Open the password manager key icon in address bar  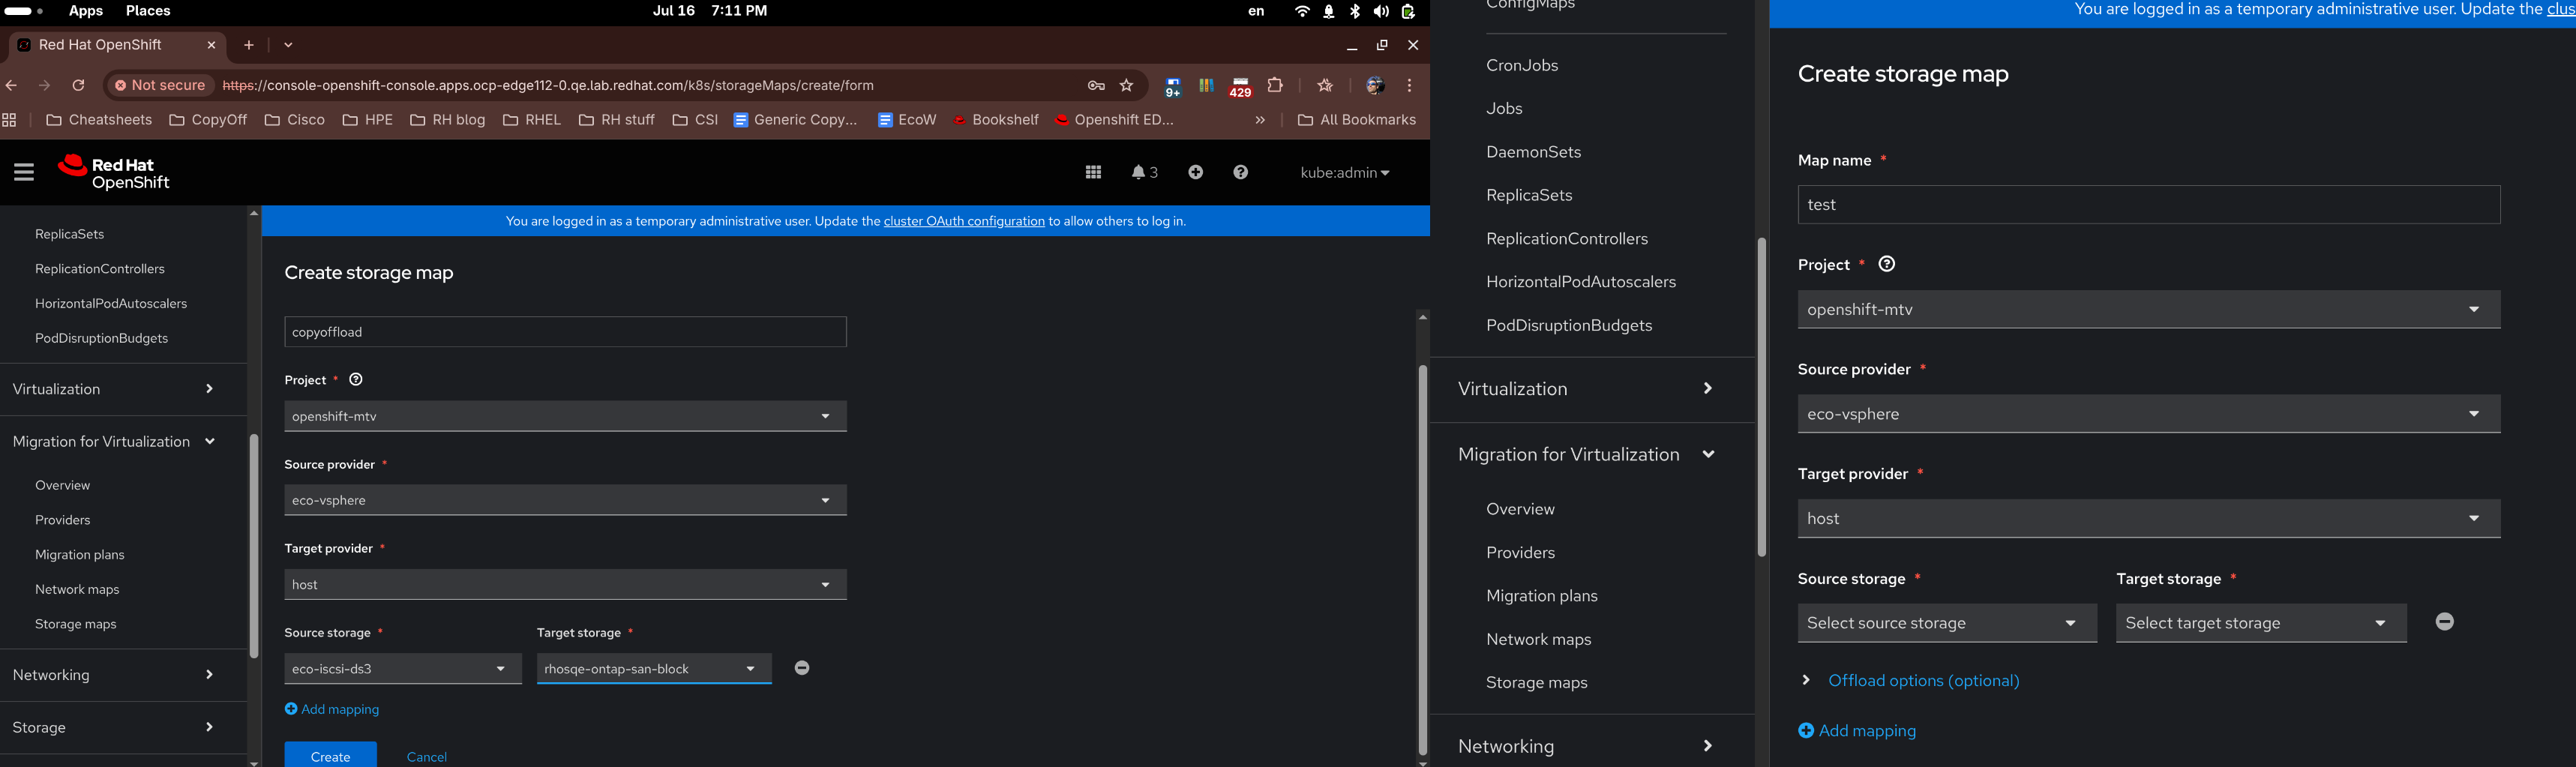pos(1096,85)
